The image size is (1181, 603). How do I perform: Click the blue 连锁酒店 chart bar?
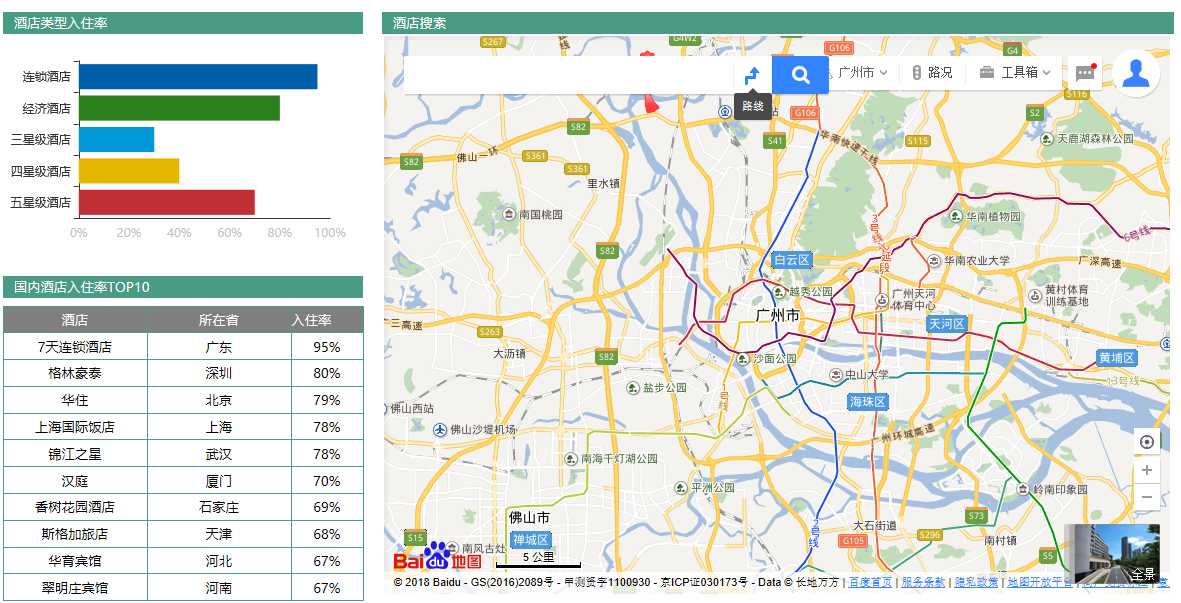[198, 77]
